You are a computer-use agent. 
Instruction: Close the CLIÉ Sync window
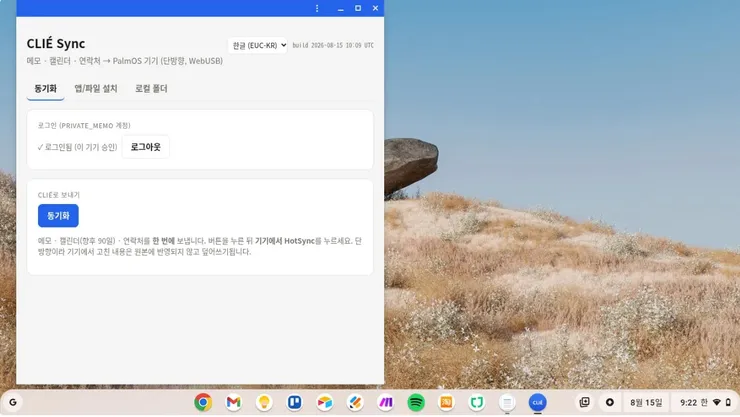pyautogui.click(x=375, y=8)
